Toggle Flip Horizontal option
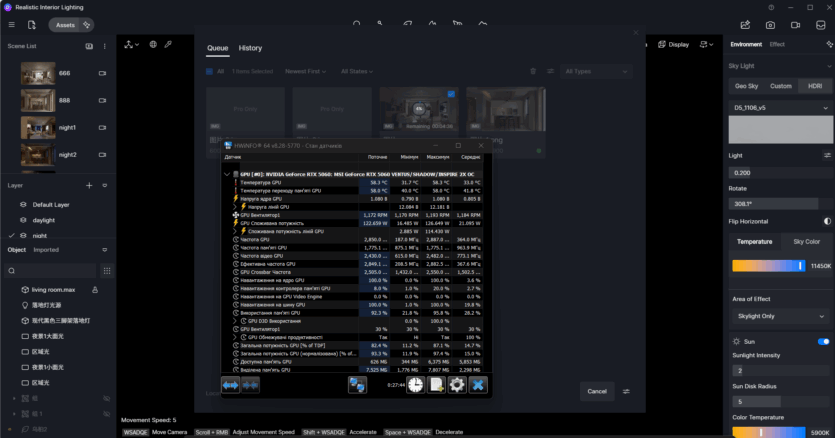The image size is (835, 438). 827,221
